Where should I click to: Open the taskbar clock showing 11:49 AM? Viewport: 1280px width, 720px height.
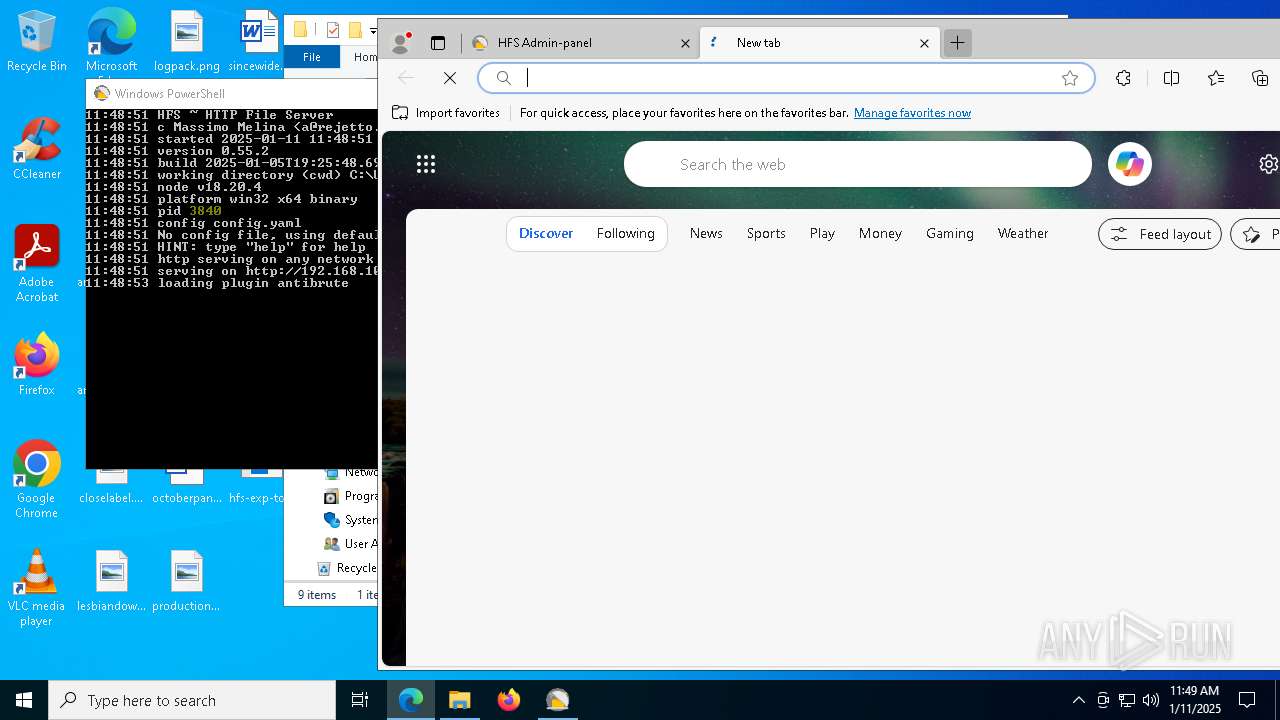[1195, 700]
